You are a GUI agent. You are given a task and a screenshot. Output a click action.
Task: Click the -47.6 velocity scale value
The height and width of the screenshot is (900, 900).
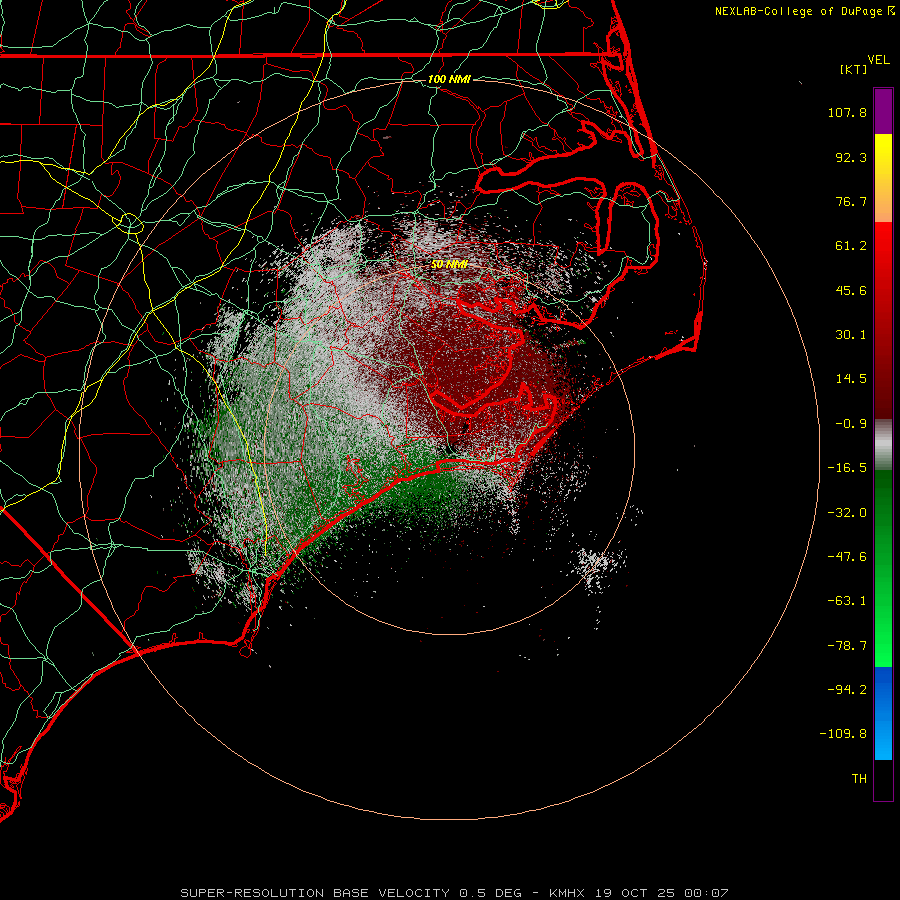tap(847, 557)
